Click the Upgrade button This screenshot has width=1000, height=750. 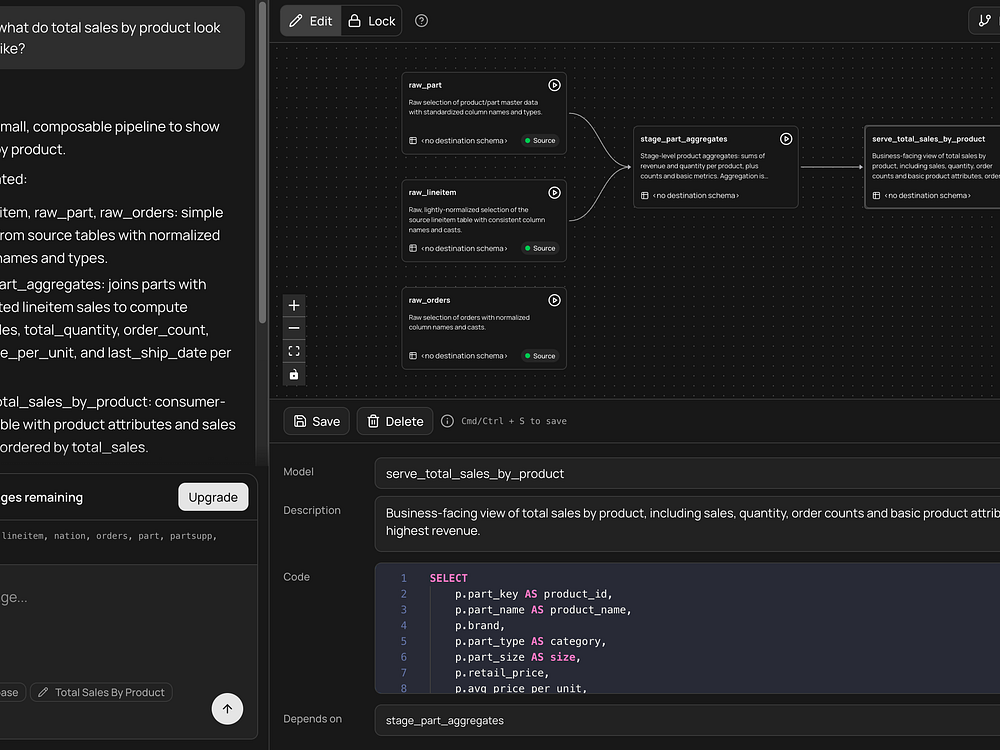point(213,497)
